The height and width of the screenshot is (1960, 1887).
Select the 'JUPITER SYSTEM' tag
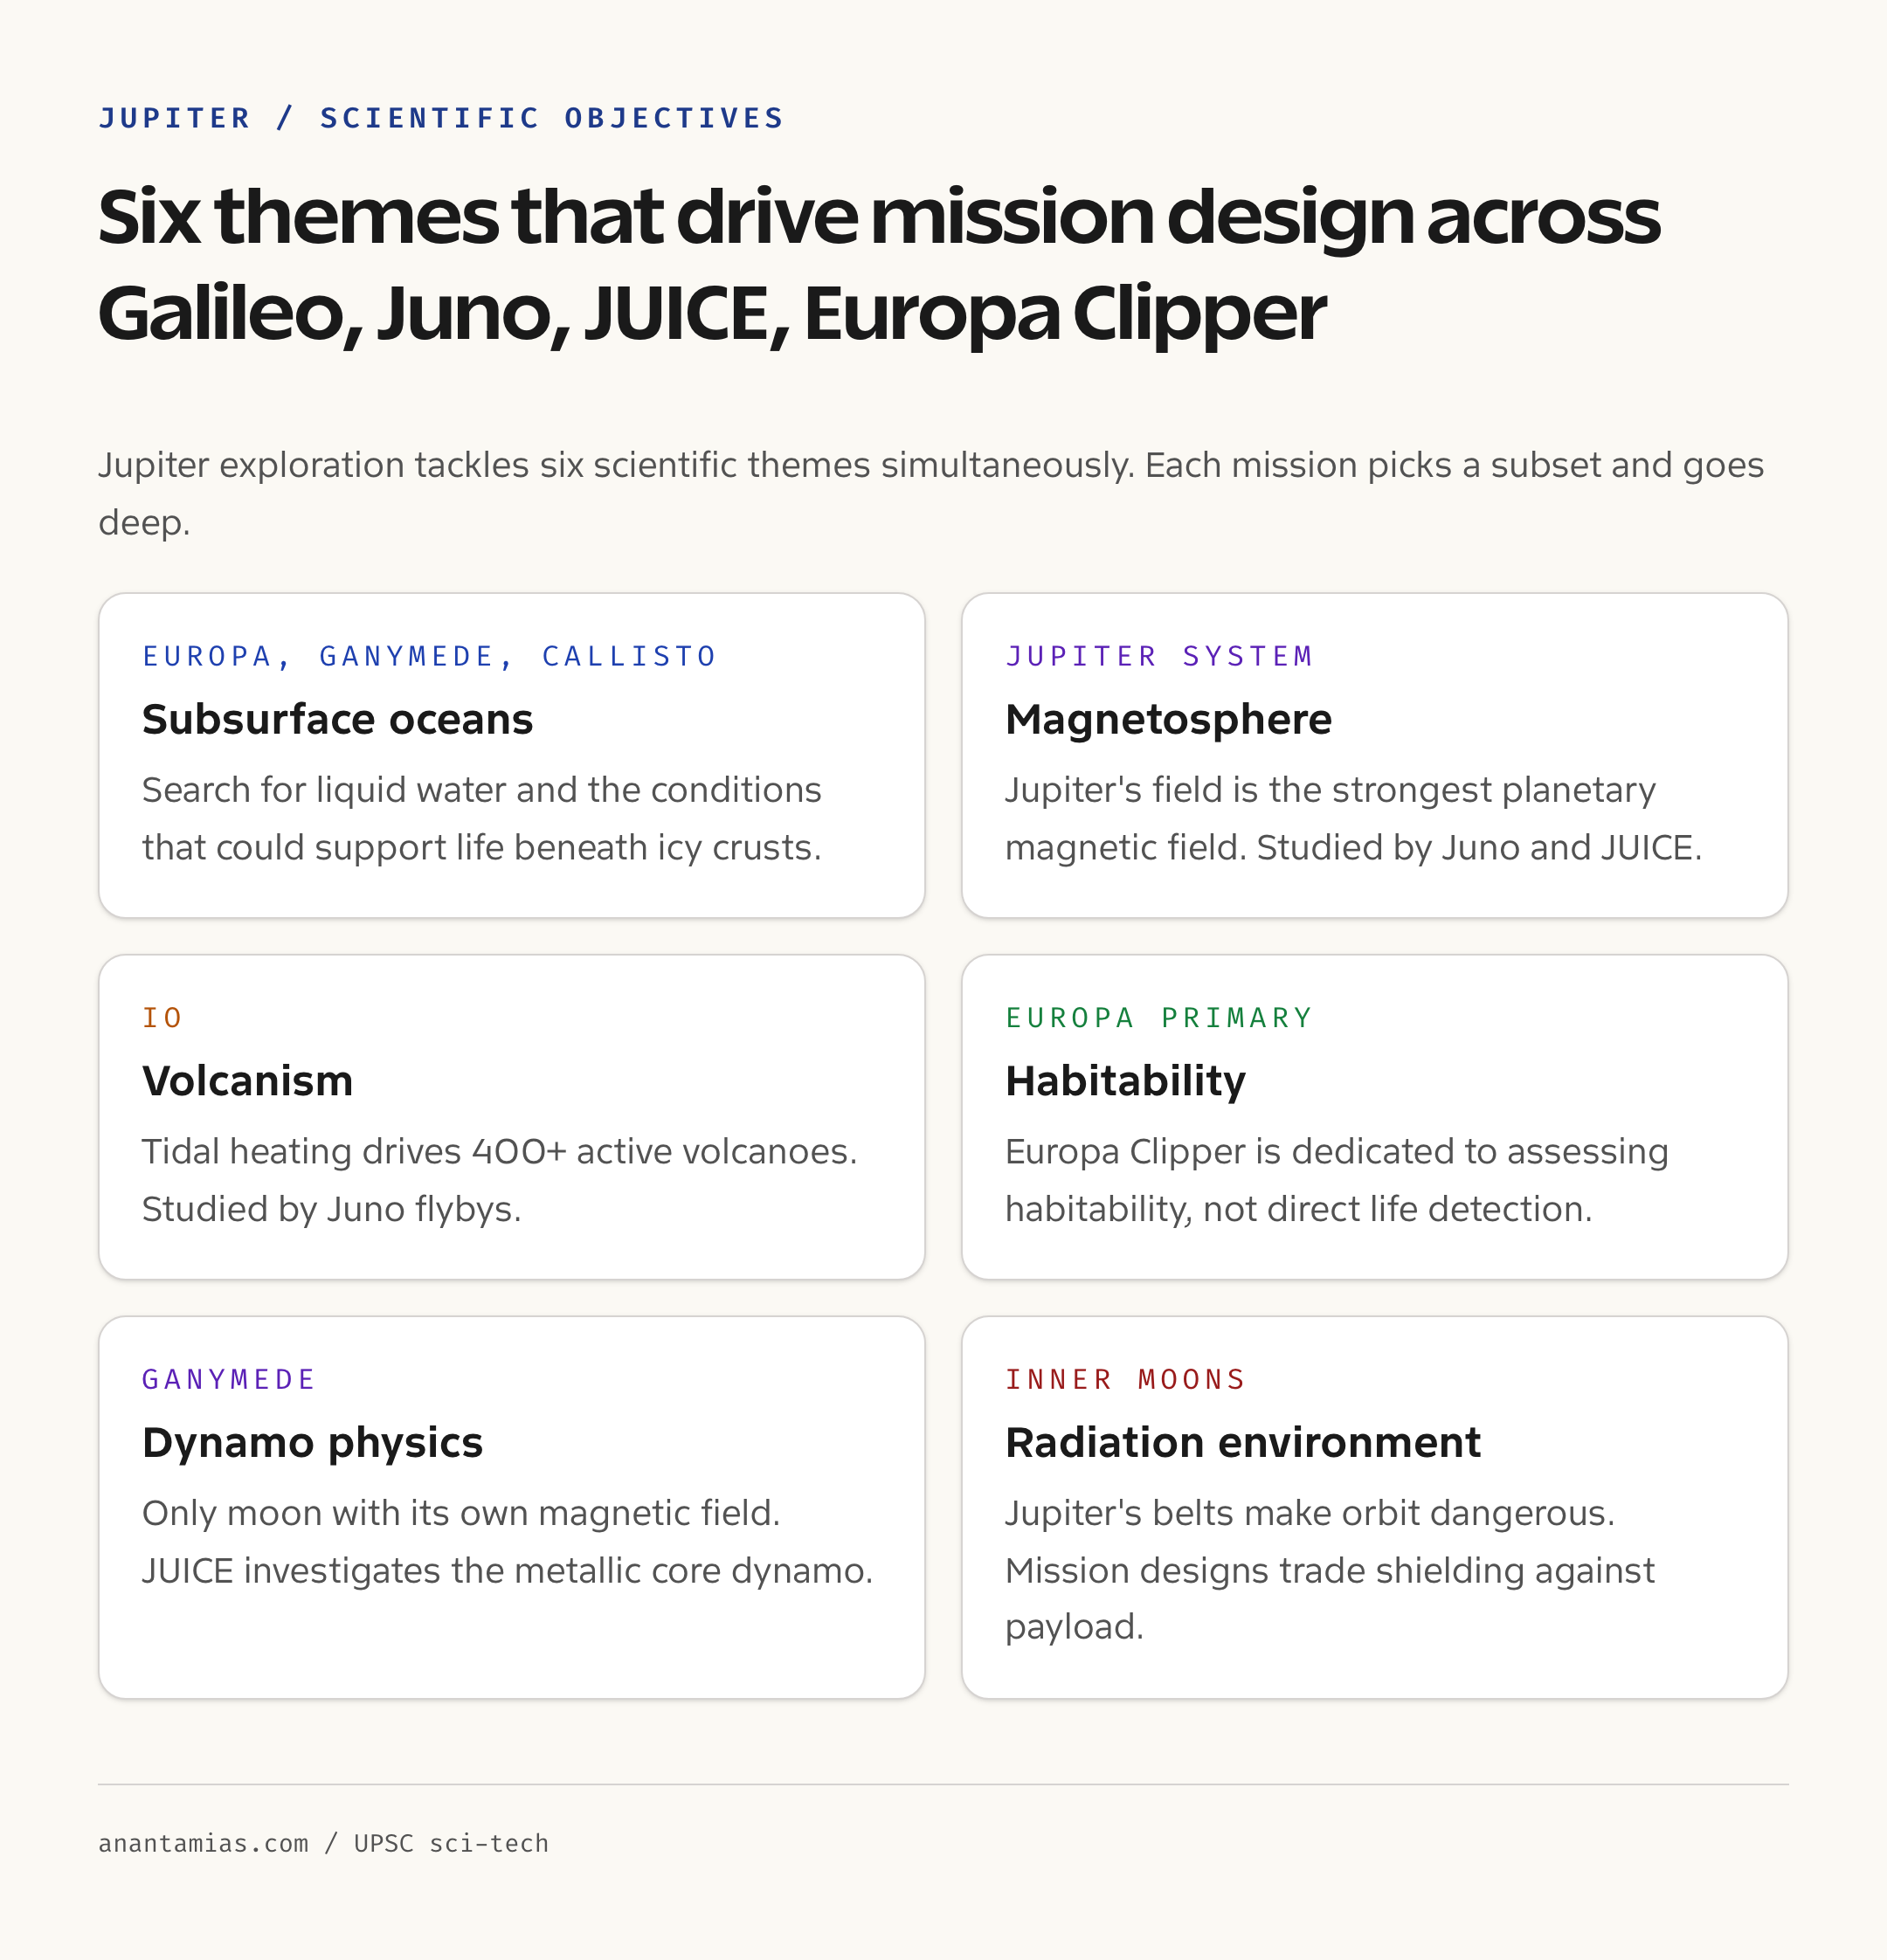tap(1159, 656)
